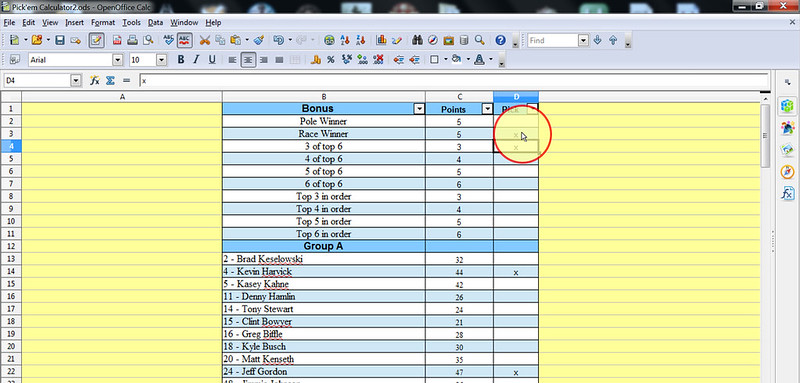This screenshot has width=800, height=383.
Task: Open the Function Wizard fx button
Action: [94, 80]
